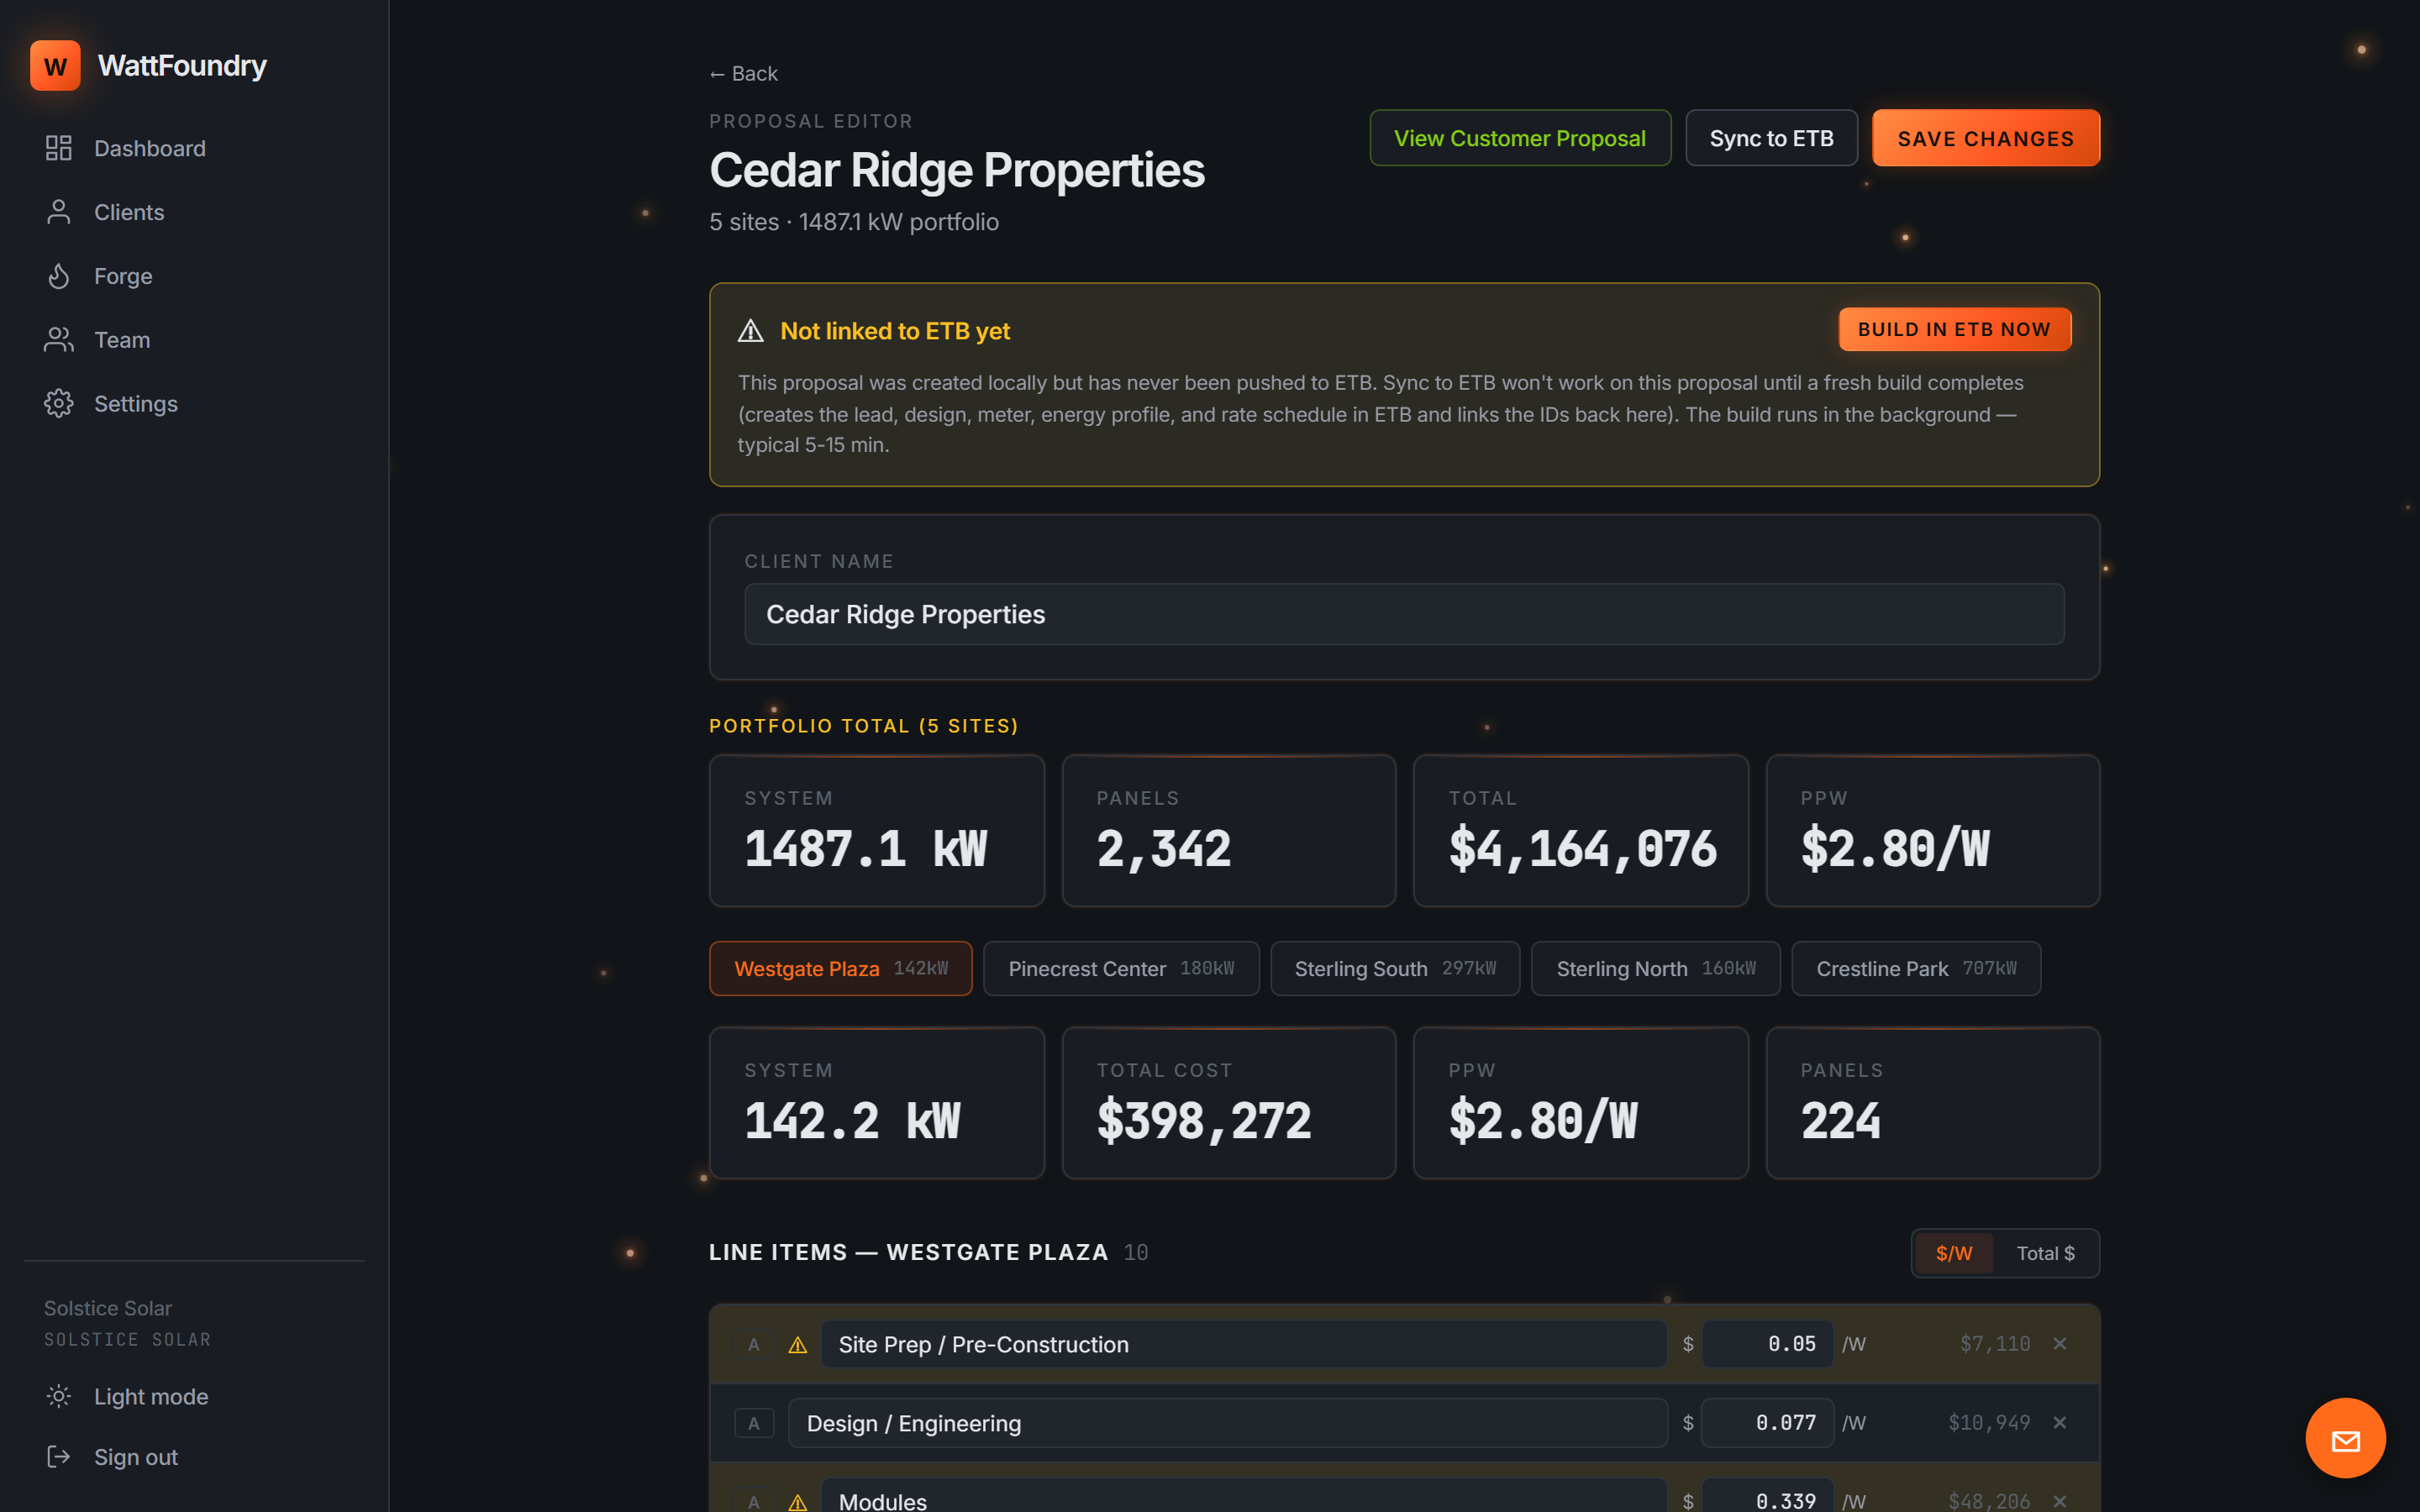Screen dimensions: 2420x1512
Task: Open the orange mail chat bubble
Action: tap(2345, 1438)
